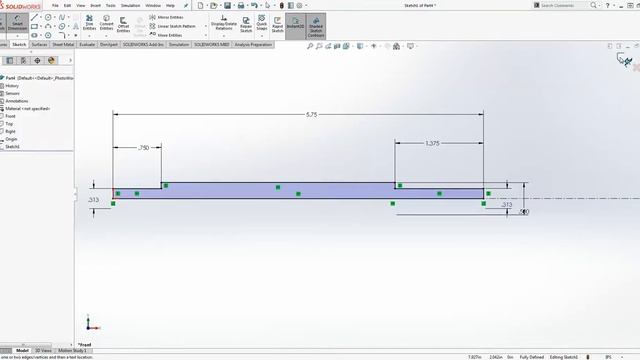The image size is (640, 360).
Task: Select the sketch Text tool
Action: [x=76, y=26]
